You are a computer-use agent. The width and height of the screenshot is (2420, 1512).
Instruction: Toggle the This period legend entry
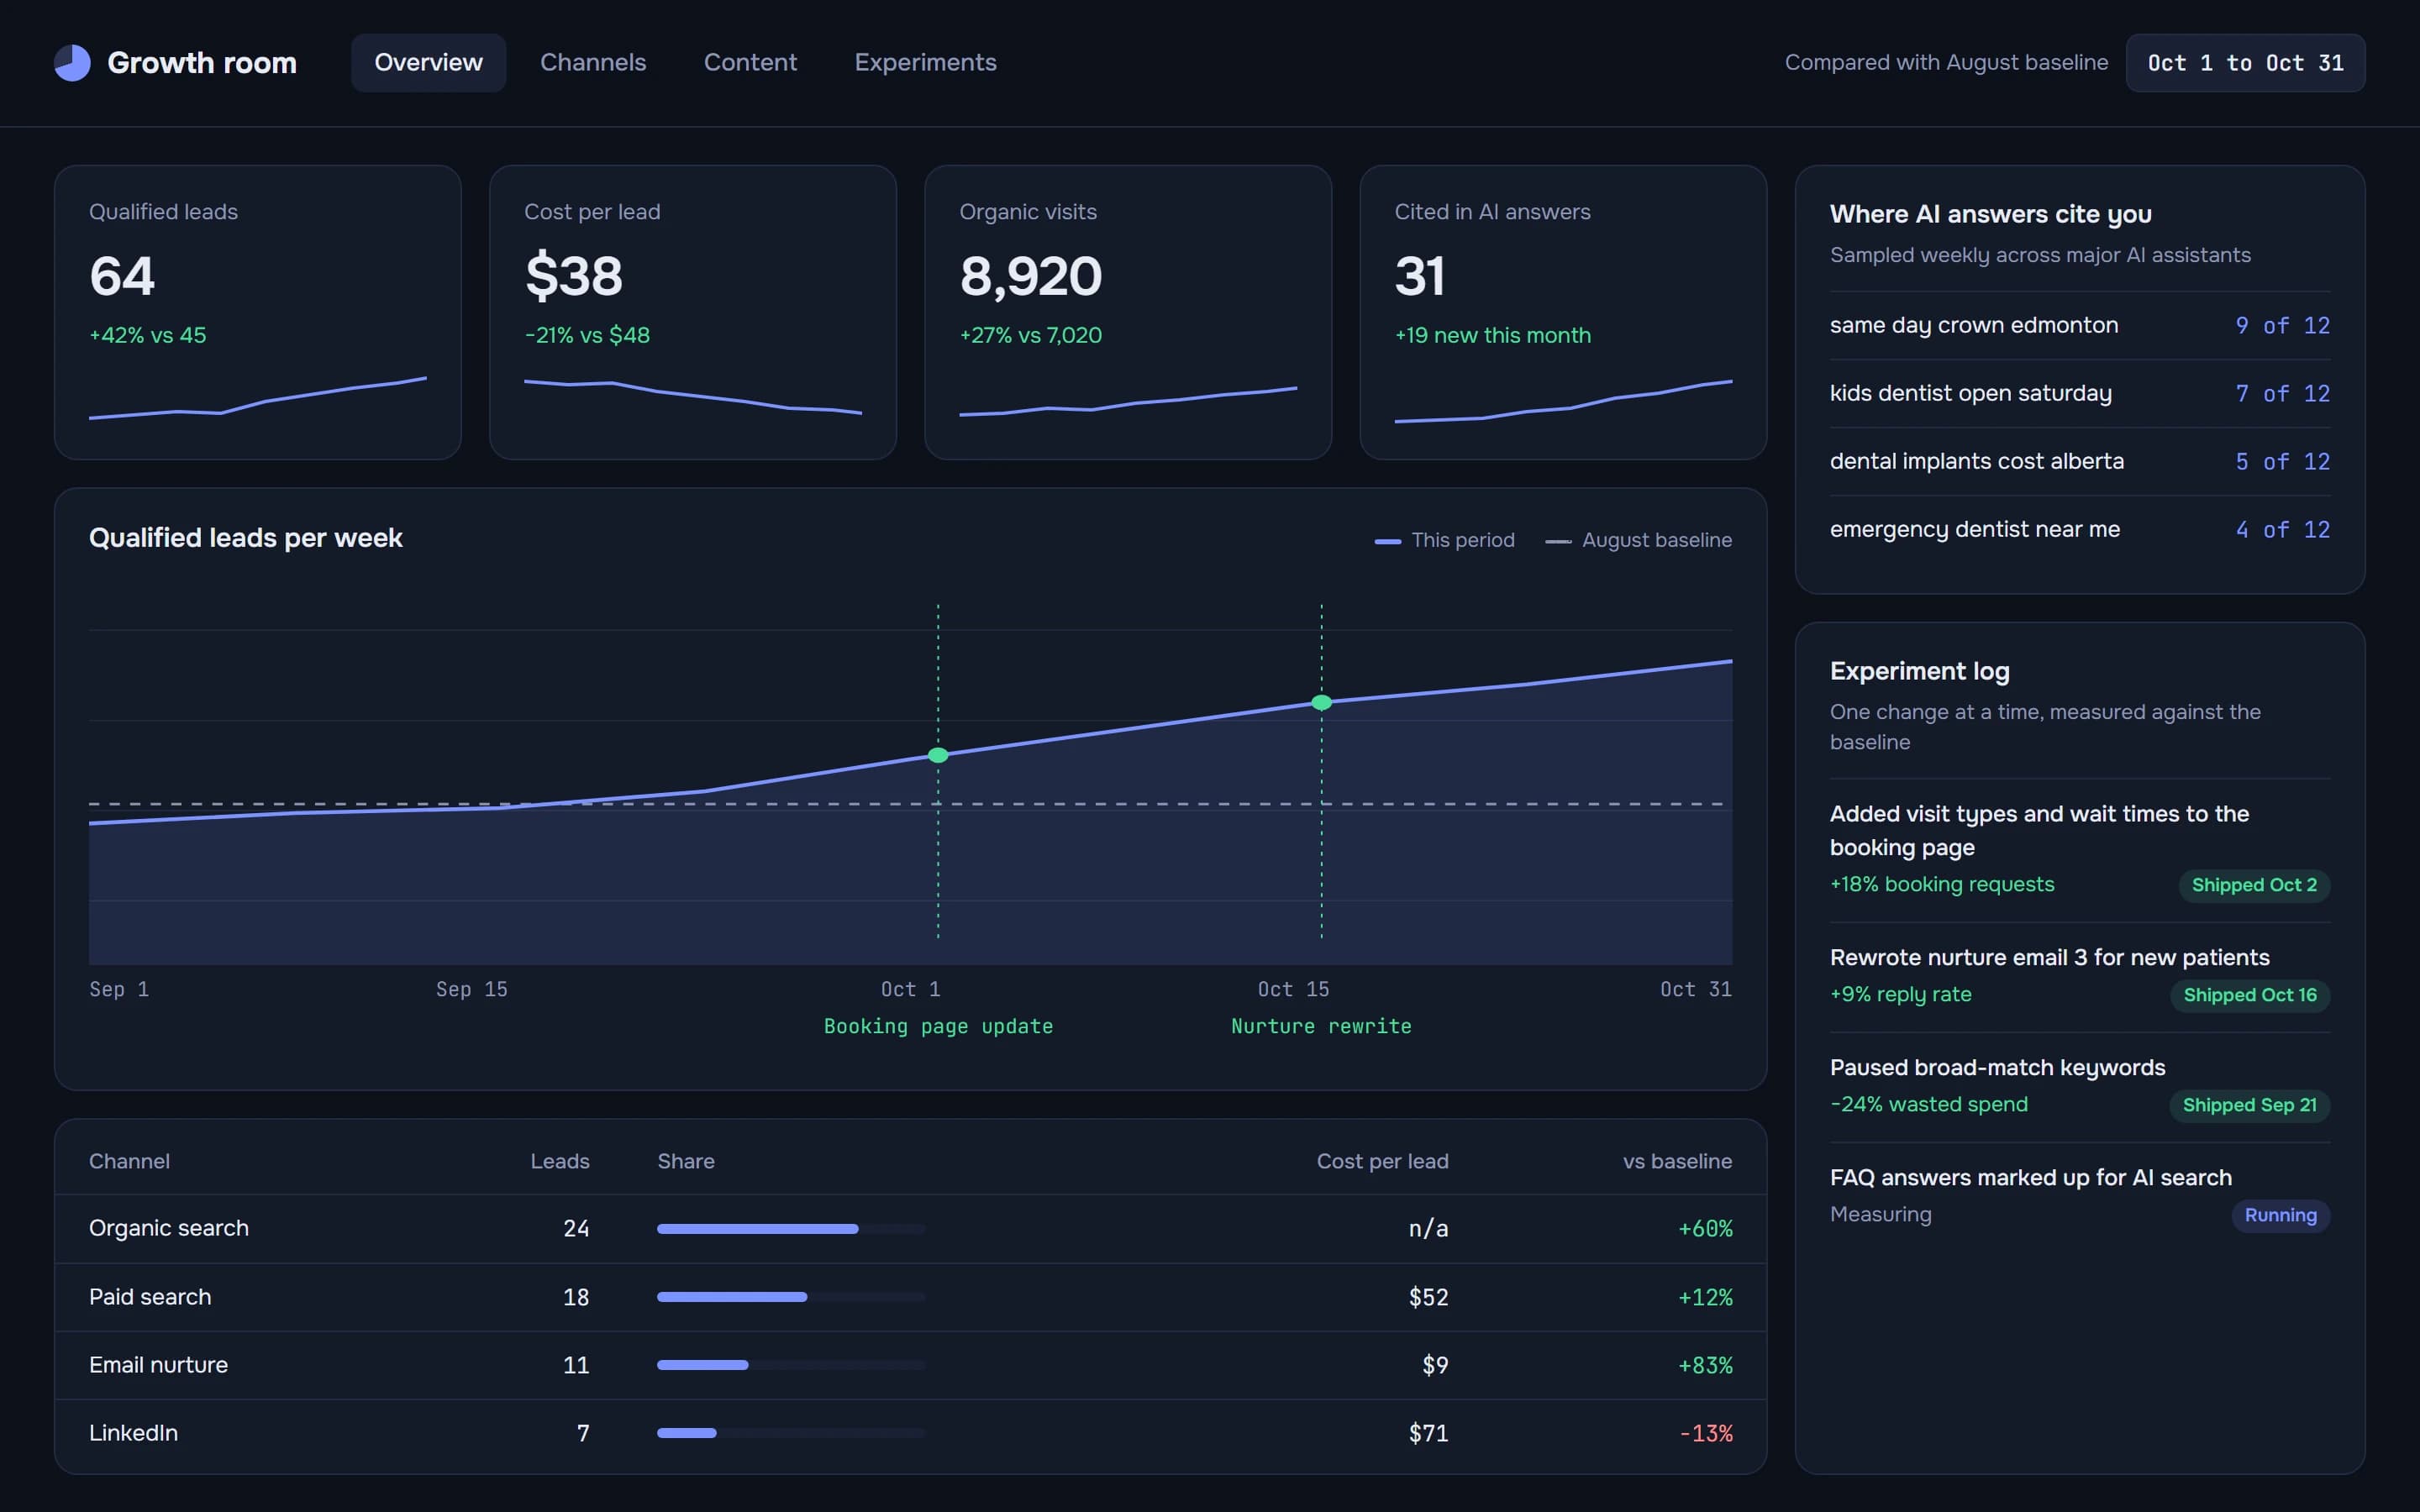[x=1444, y=540]
